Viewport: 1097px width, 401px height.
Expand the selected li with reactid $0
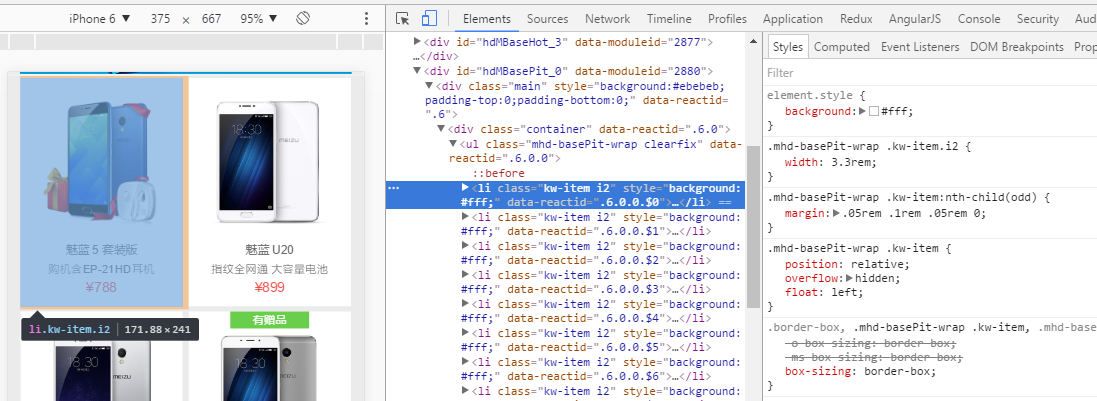tap(466, 188)
